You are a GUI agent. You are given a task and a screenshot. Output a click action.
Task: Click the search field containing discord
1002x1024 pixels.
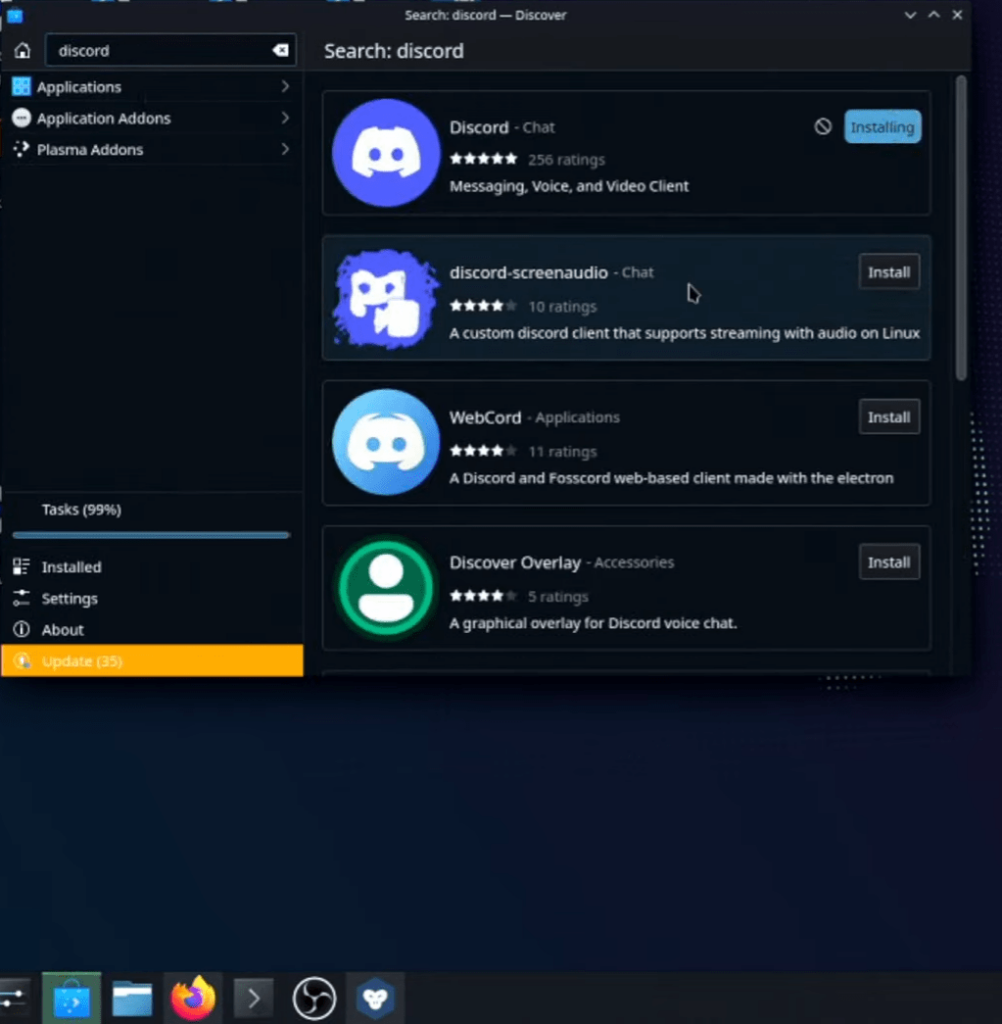click(x=170, y=50)
